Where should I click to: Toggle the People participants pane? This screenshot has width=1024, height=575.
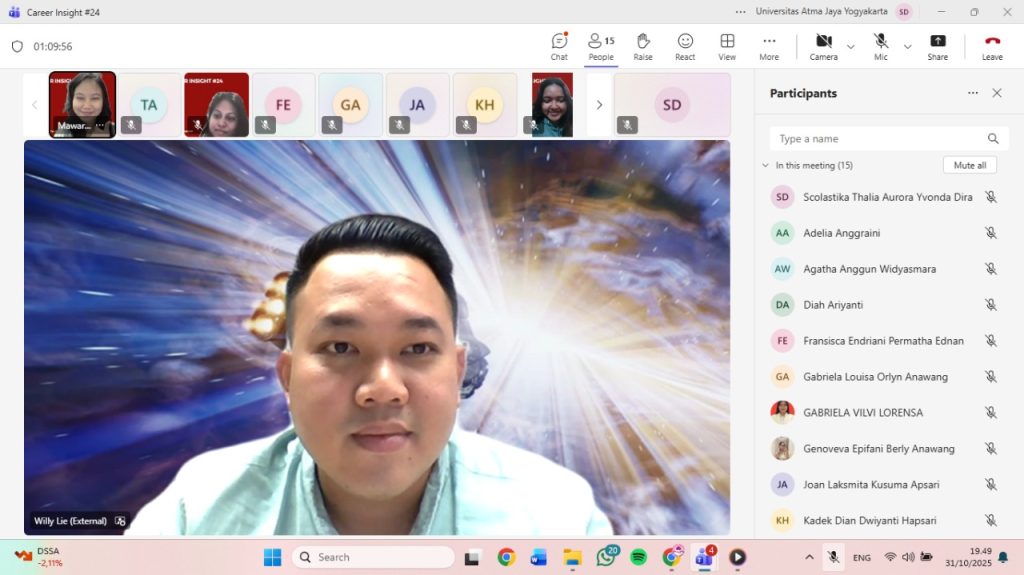click(601, 46)
